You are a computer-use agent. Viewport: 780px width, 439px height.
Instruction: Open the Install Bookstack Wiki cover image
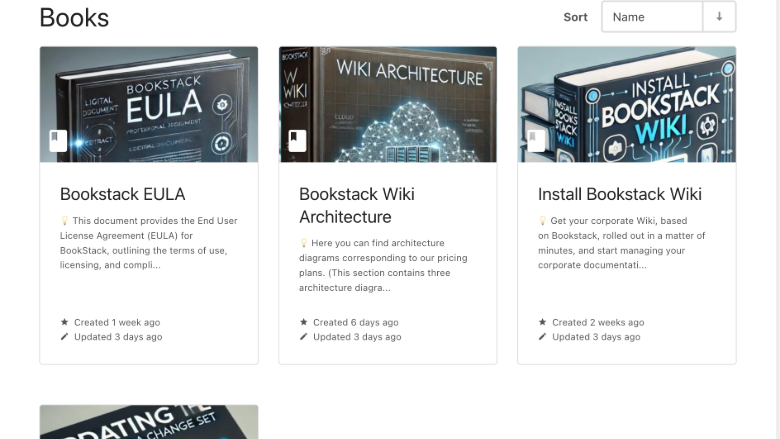coord(627,104)
